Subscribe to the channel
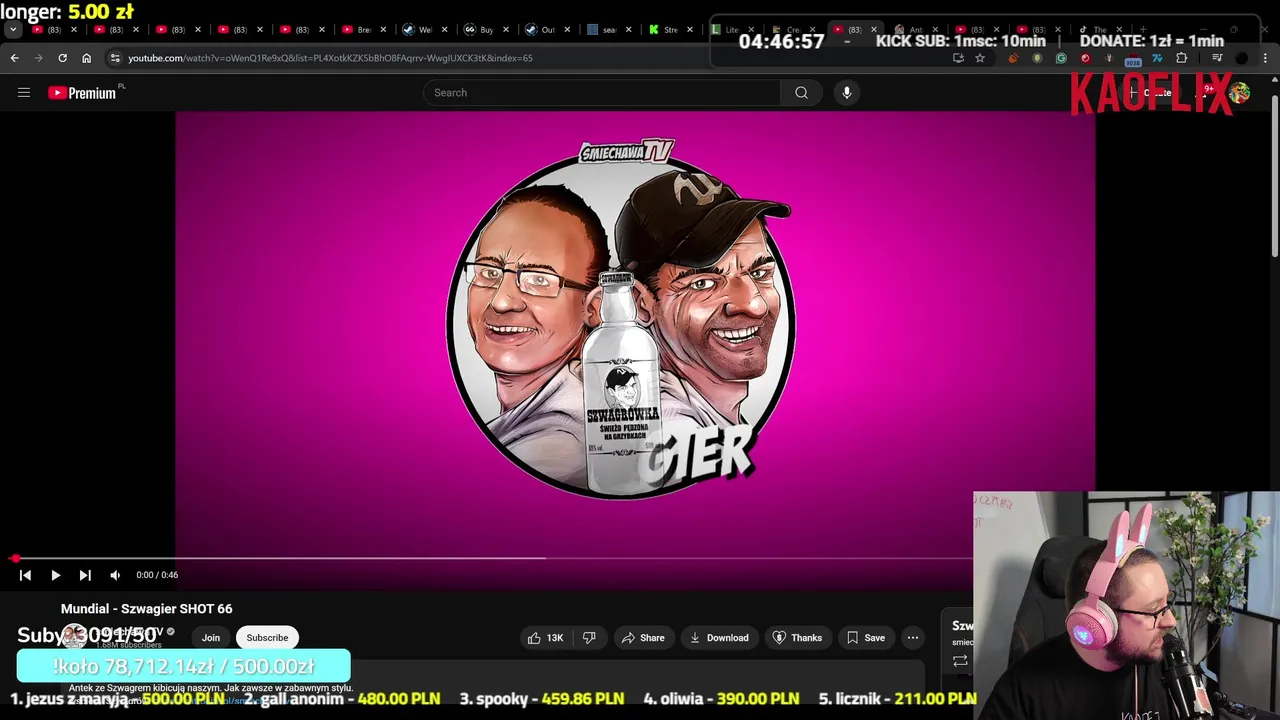The height and width of the screenshot is (720, 1280). pos(267,638)
